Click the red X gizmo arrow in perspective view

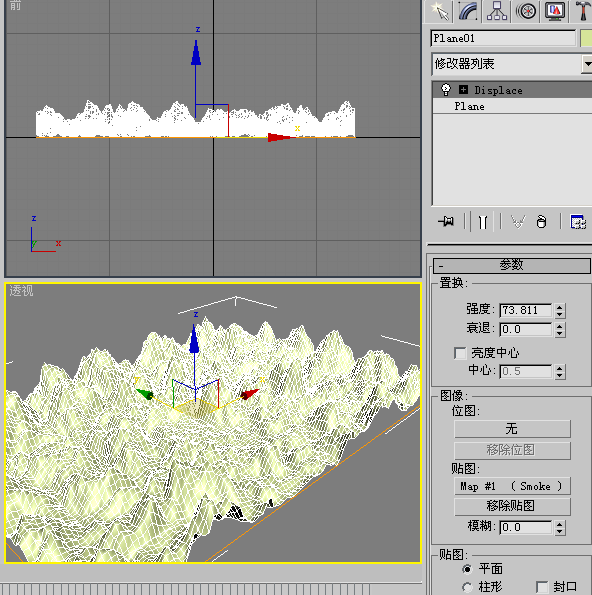point(250,394)
